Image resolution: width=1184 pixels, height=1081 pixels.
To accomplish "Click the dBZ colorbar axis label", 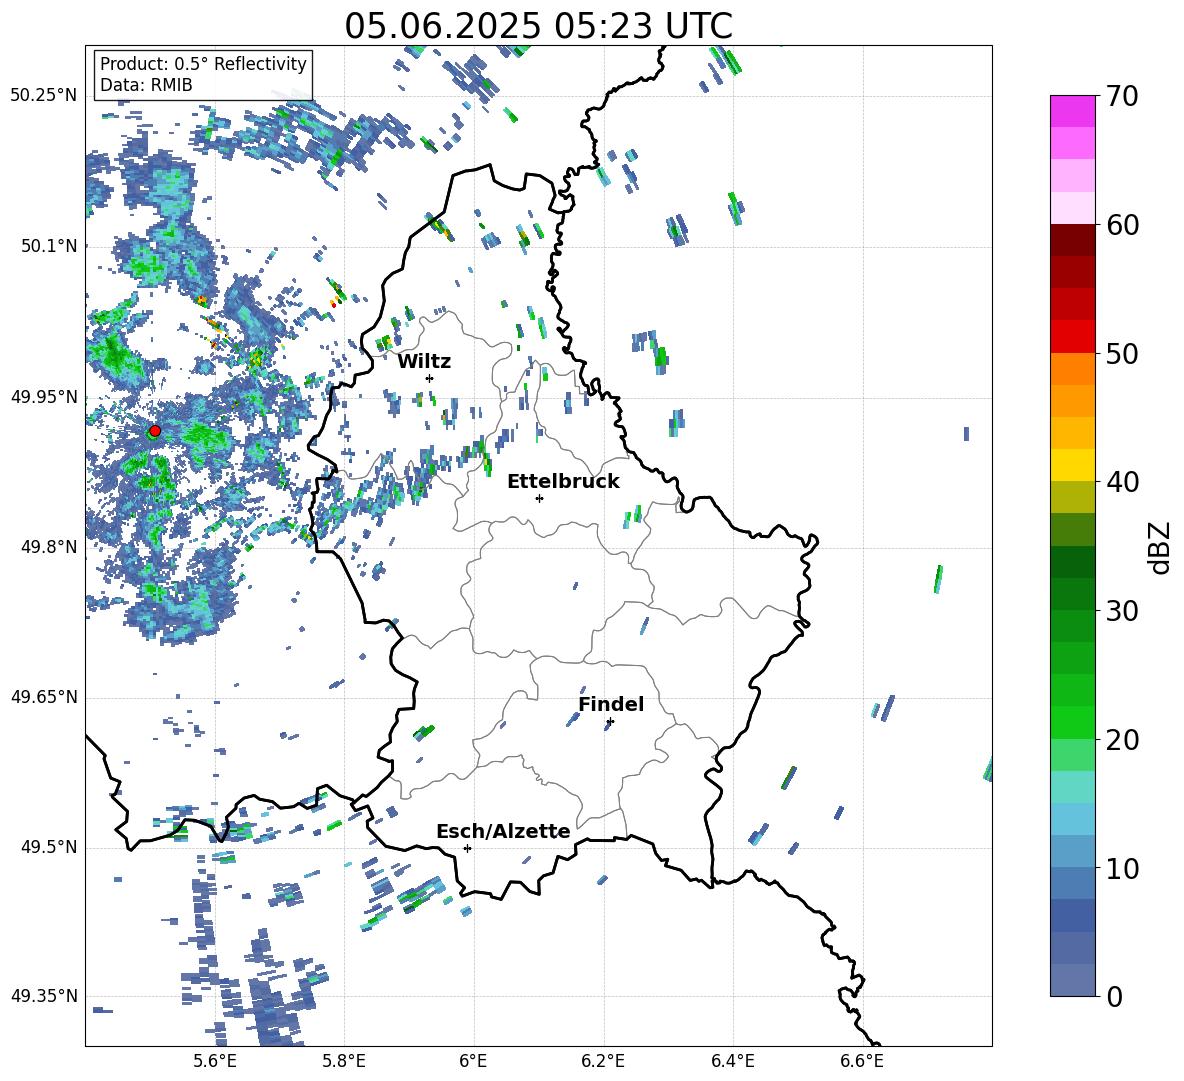I will point(1161,547).
